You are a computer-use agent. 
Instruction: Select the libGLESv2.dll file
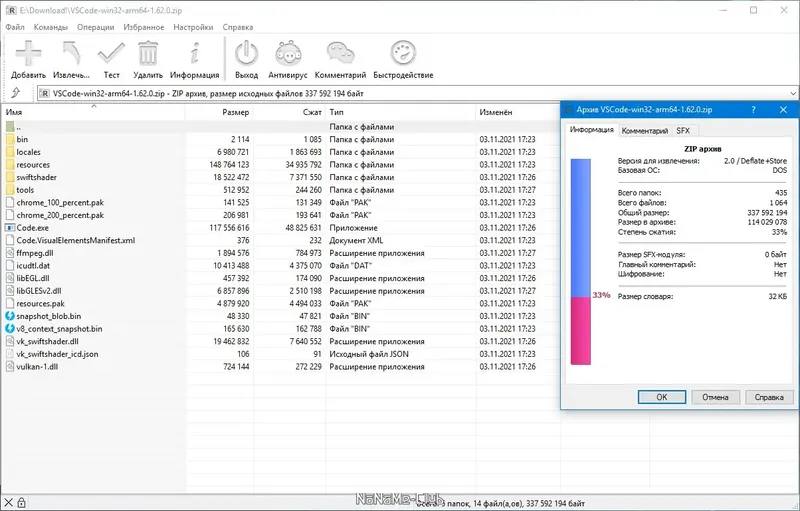[39, 291]
